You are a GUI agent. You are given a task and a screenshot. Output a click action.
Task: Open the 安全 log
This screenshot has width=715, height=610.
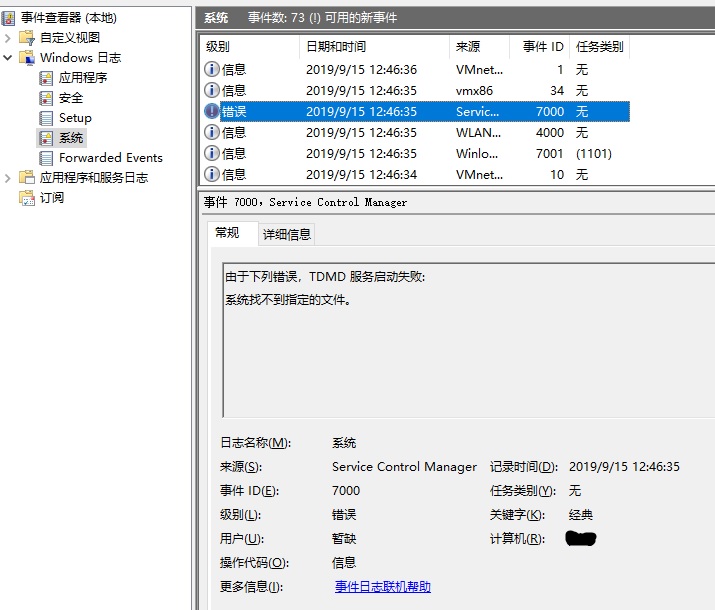point(71,98)
